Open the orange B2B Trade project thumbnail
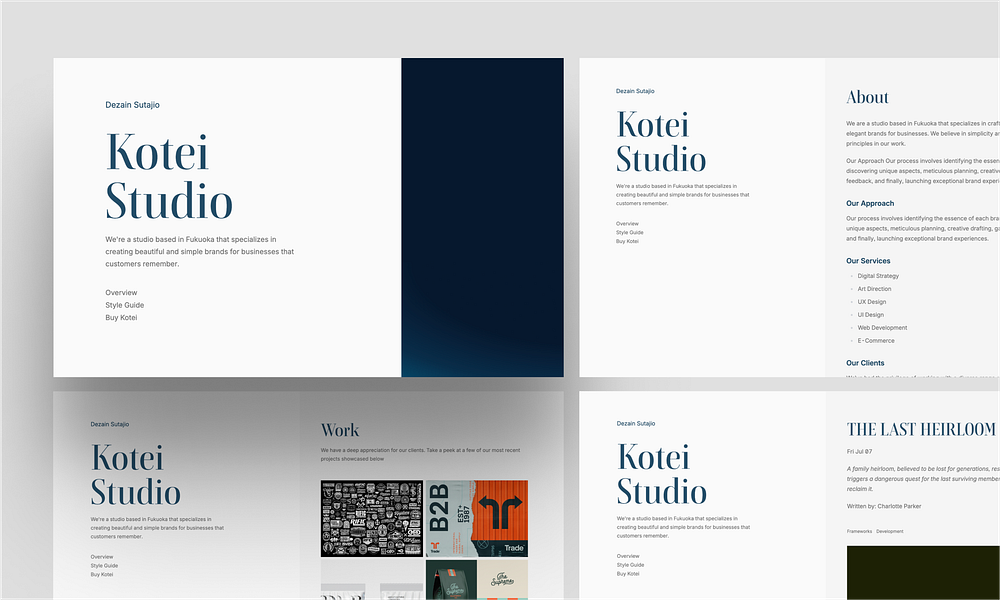 [477, 518]
